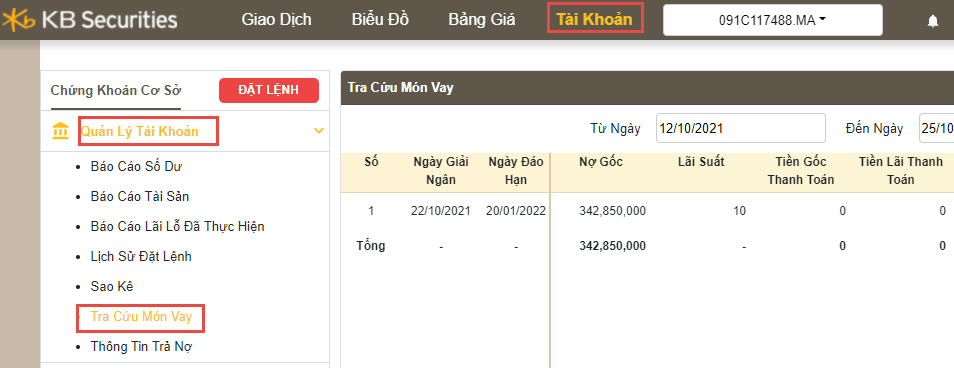Click the Đến Ngày date field
The height and width of the screenshot is (368, 954).
[x=936, y=128]
